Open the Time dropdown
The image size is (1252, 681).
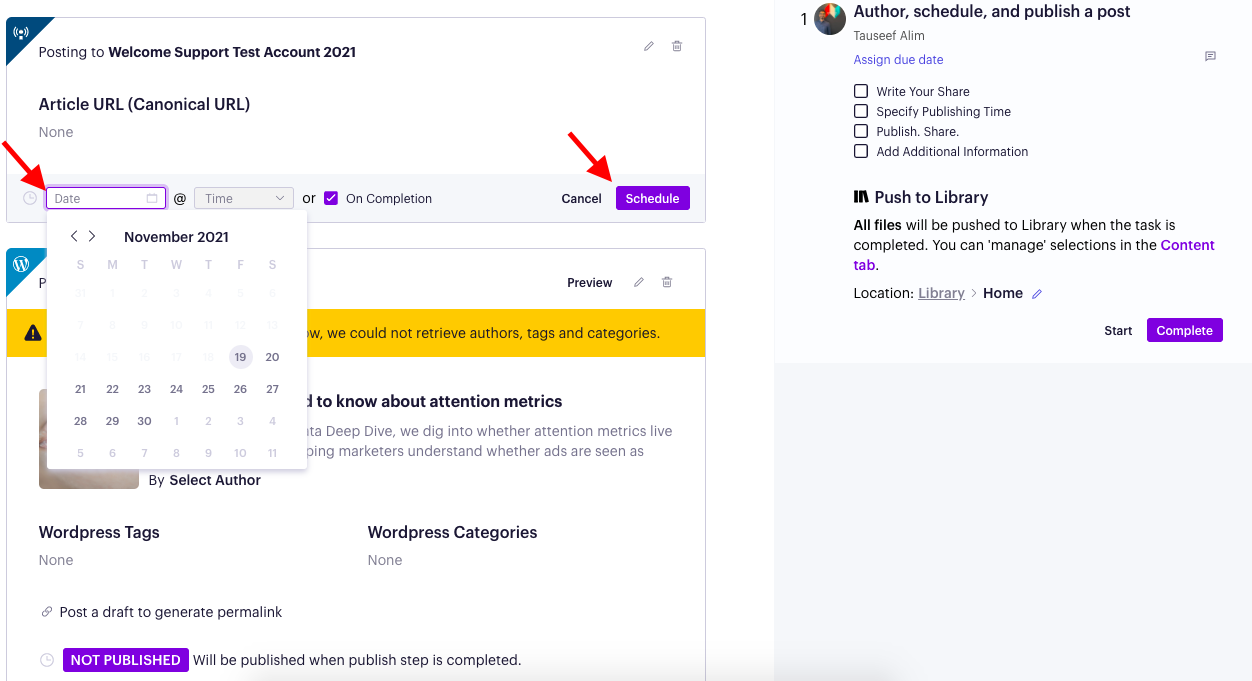click(x=243, y=197)
